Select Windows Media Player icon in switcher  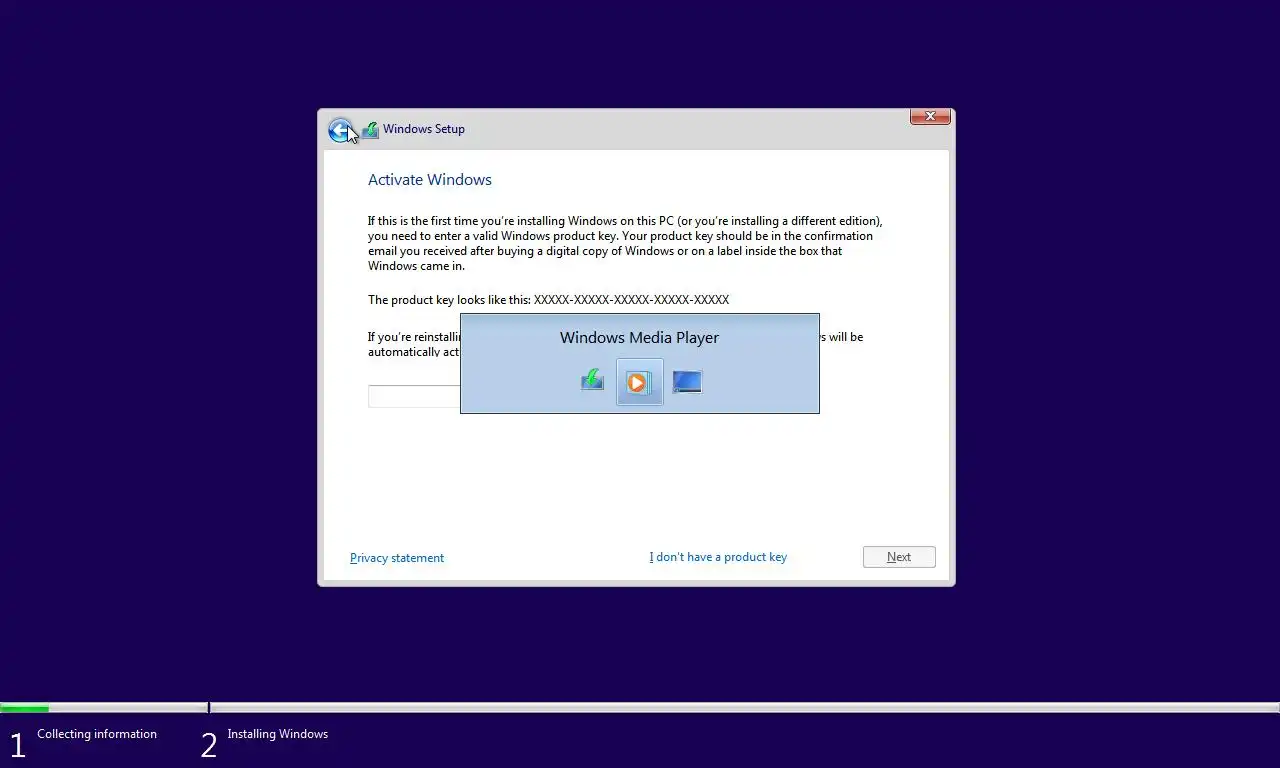point(640,381)
